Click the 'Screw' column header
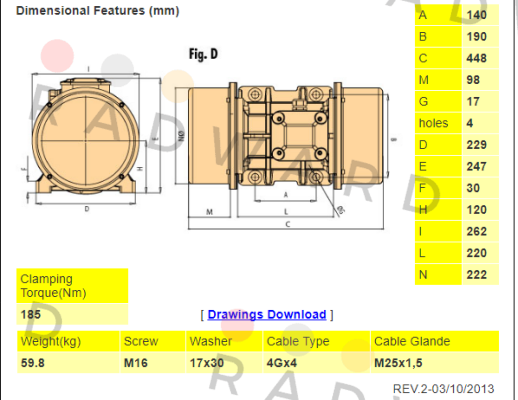 (153, 341)
